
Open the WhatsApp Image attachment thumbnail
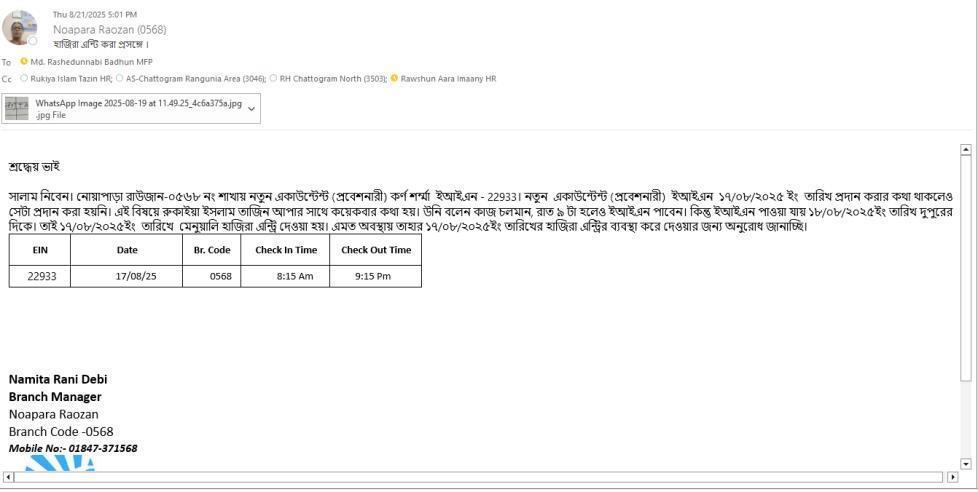[x=17, y=109]
